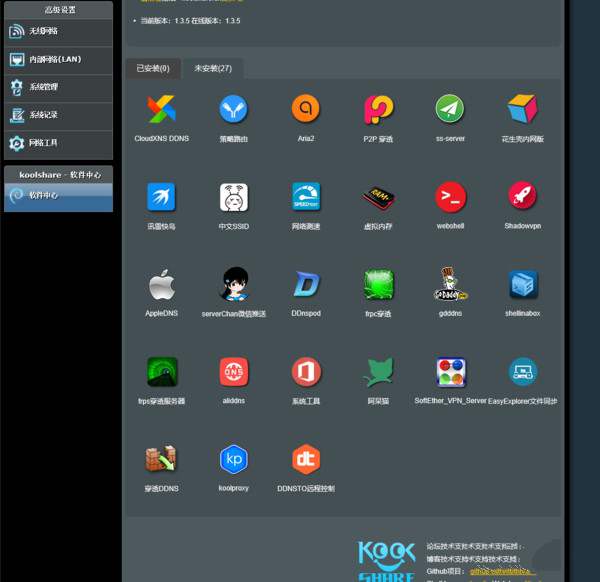600x582 pixels.
Task: Open the aliddns plugin icon
Action: pos(233,372)
